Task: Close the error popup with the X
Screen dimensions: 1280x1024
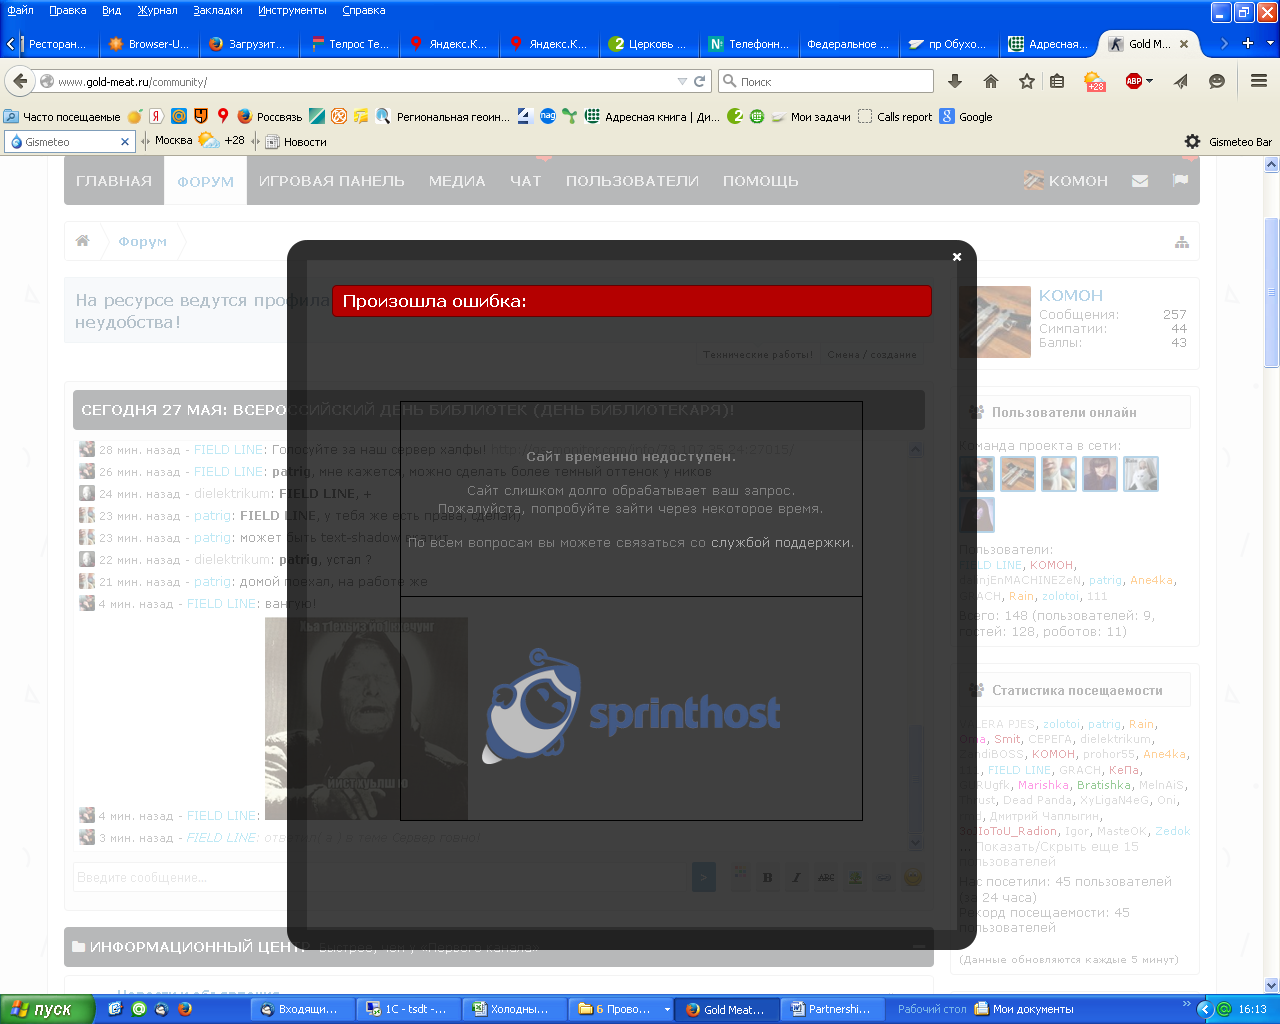Action: click(957, 257)
